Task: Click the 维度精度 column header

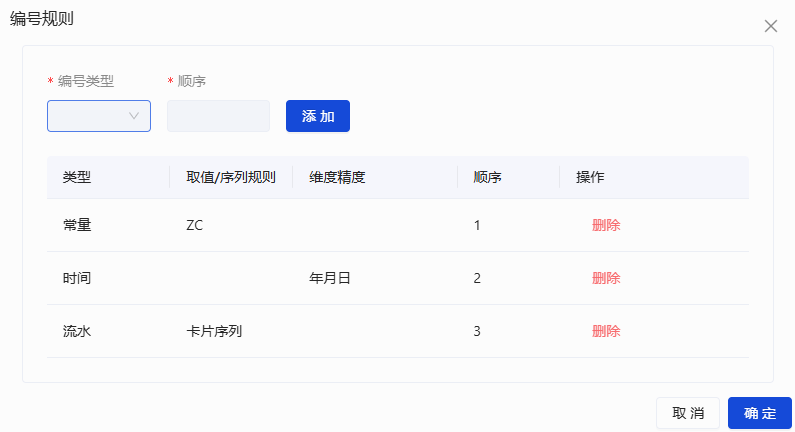Action: [337, 177]
